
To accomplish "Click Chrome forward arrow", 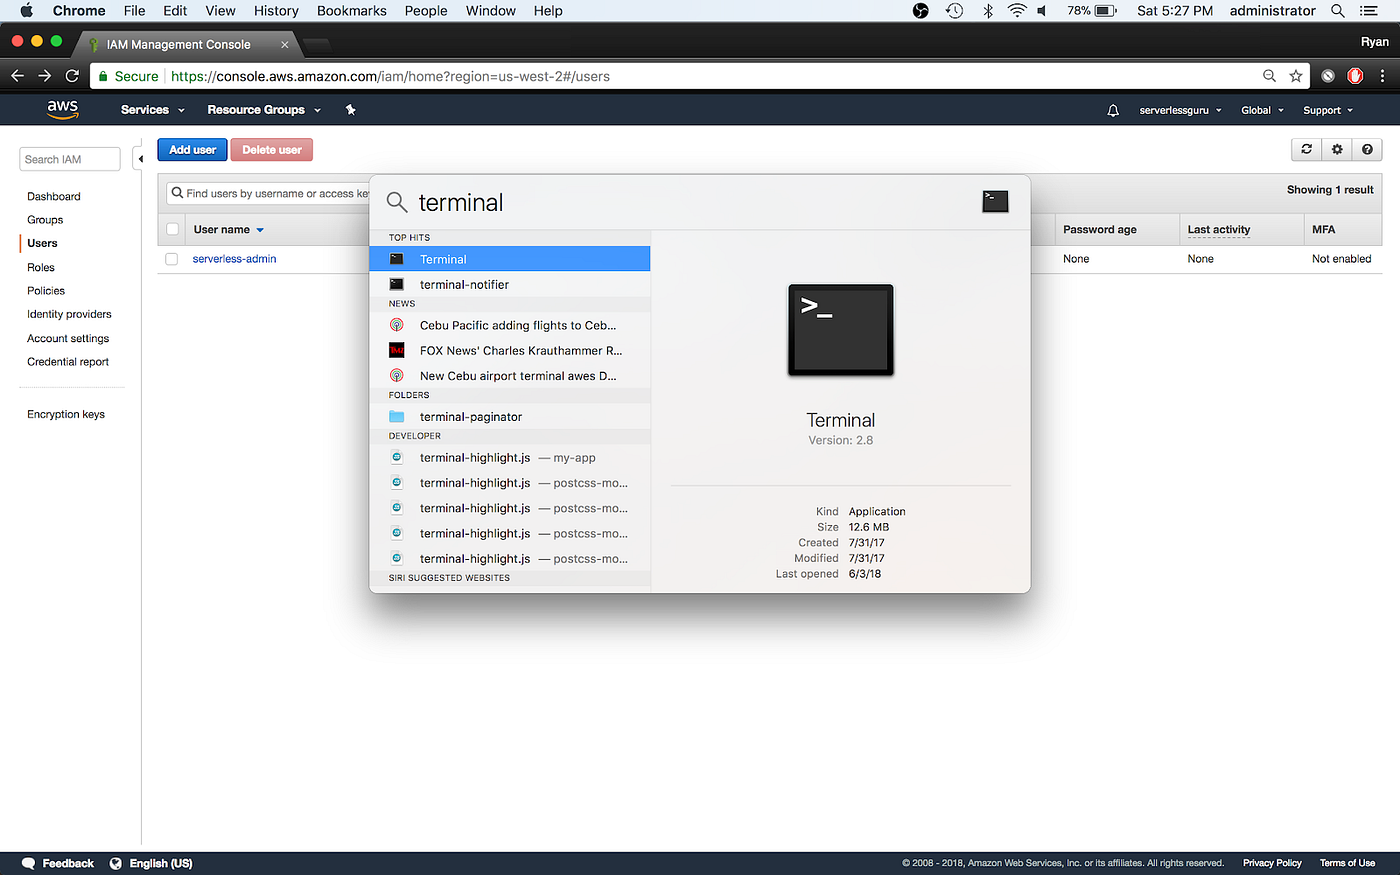I will 45,76.
